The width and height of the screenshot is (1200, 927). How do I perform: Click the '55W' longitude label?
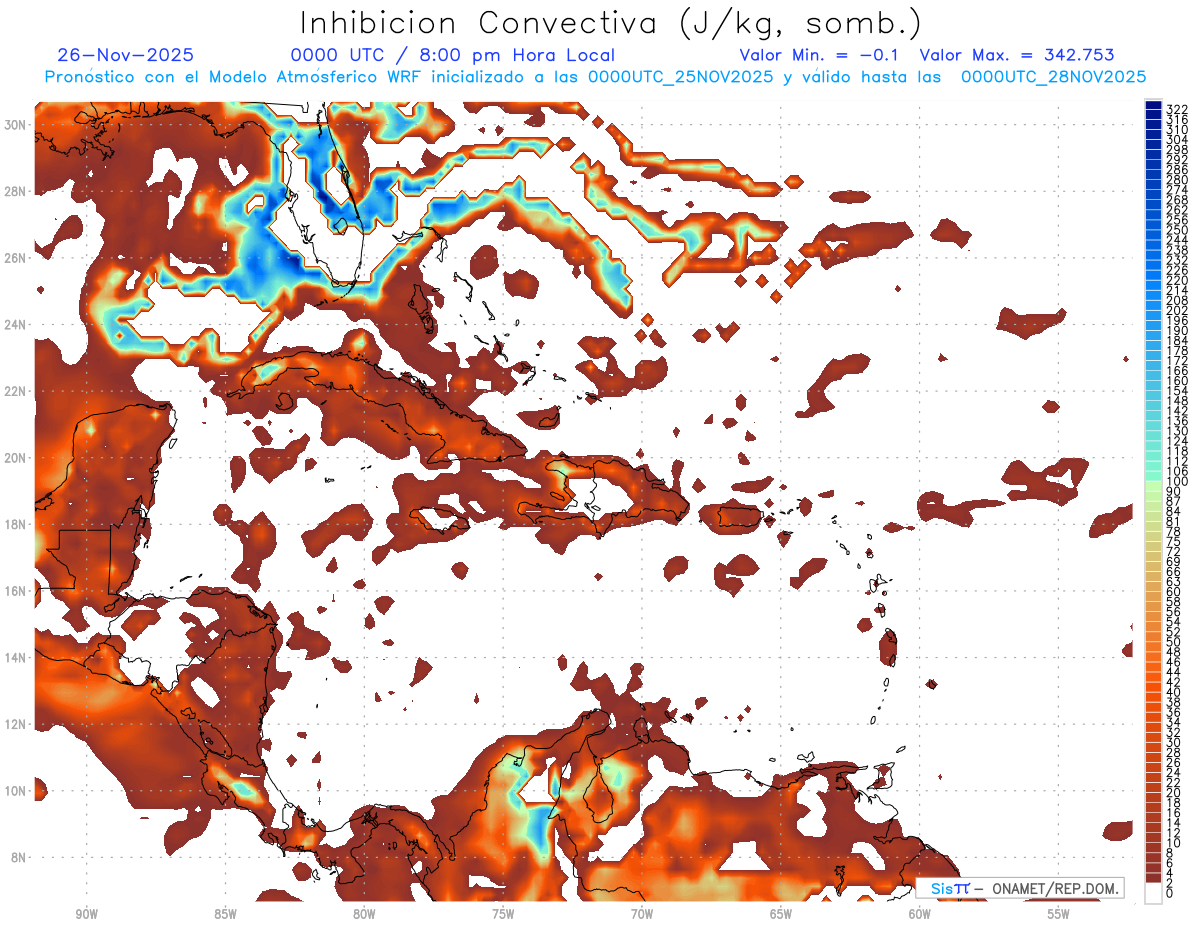click(1059, 914)
